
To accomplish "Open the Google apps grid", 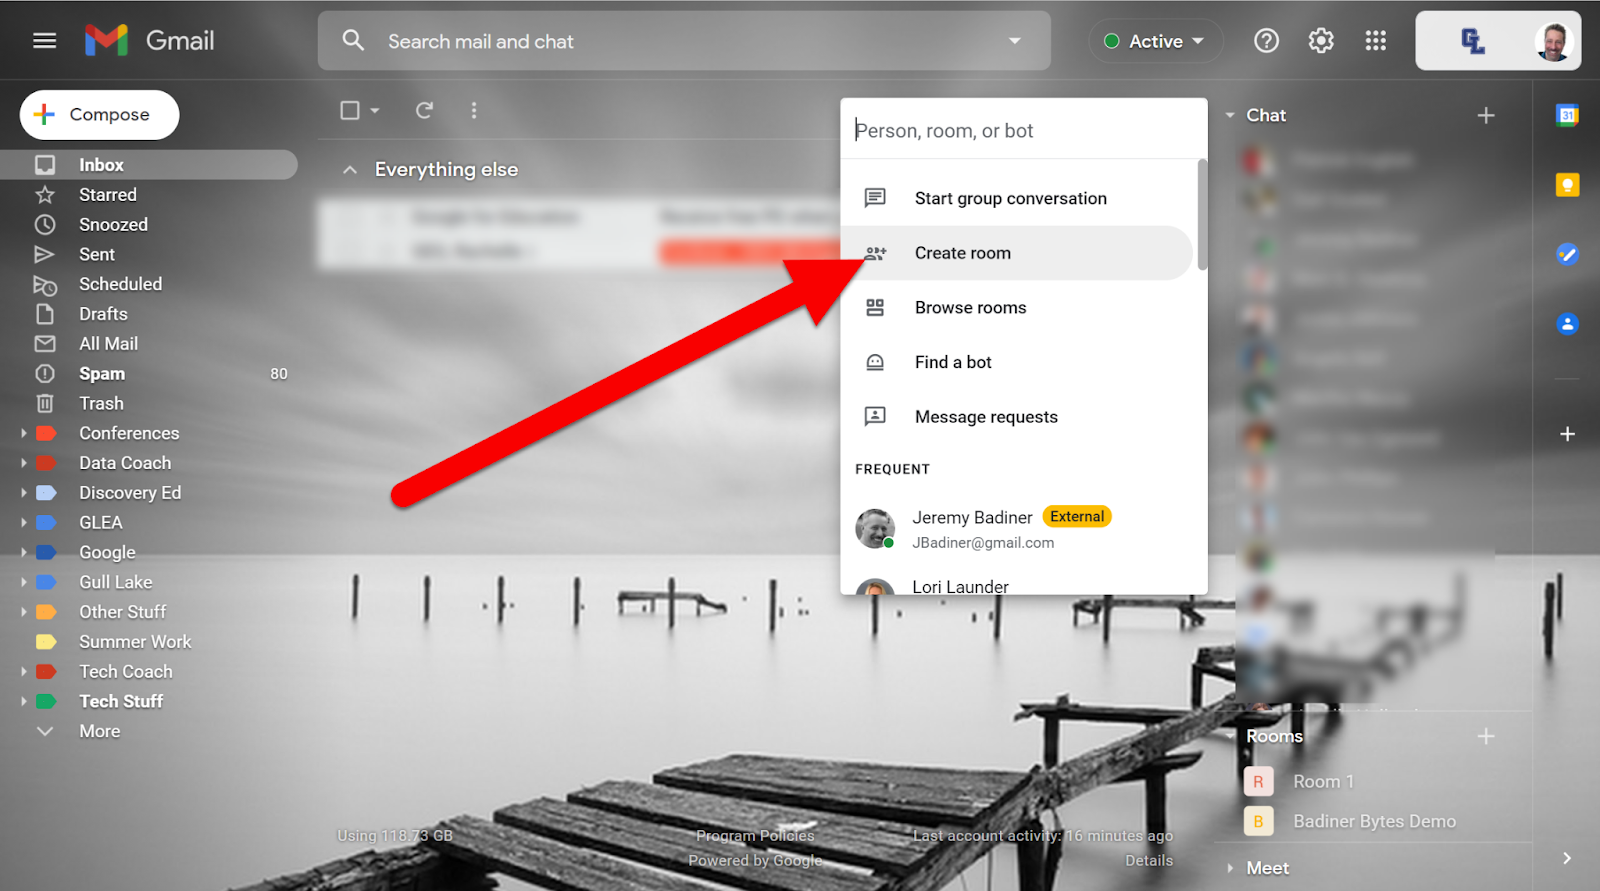I will 1376,41.
